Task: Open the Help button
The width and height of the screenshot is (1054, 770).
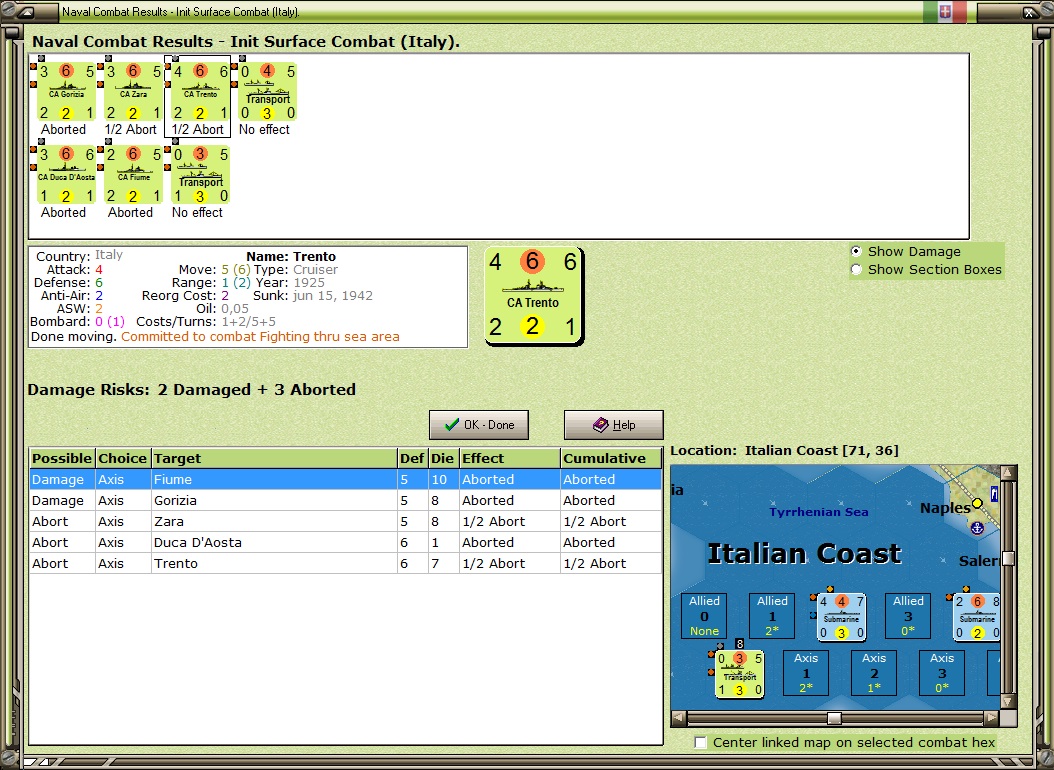Action: (614, 425)
